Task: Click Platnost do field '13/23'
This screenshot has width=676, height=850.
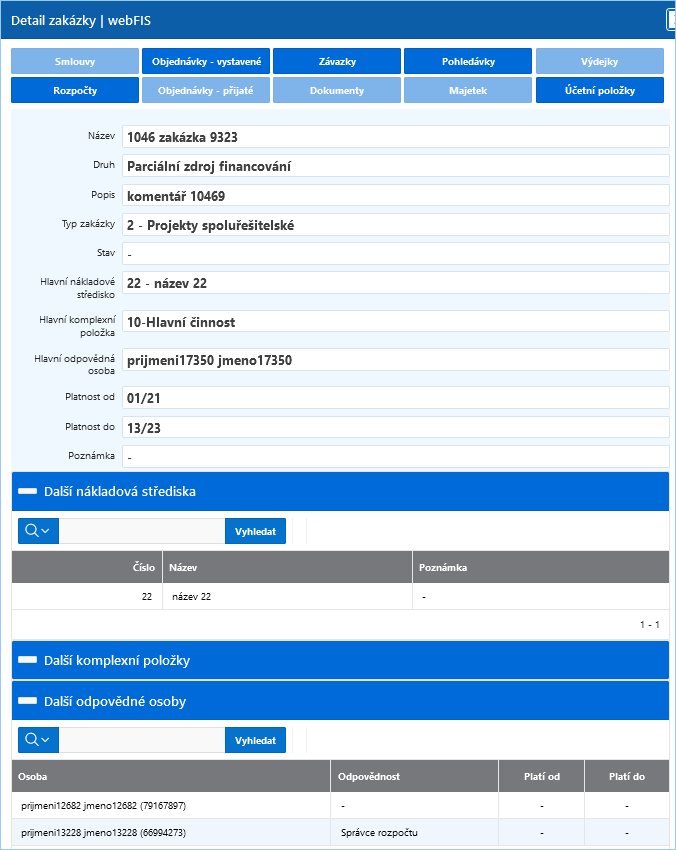Action: [396, 427]
